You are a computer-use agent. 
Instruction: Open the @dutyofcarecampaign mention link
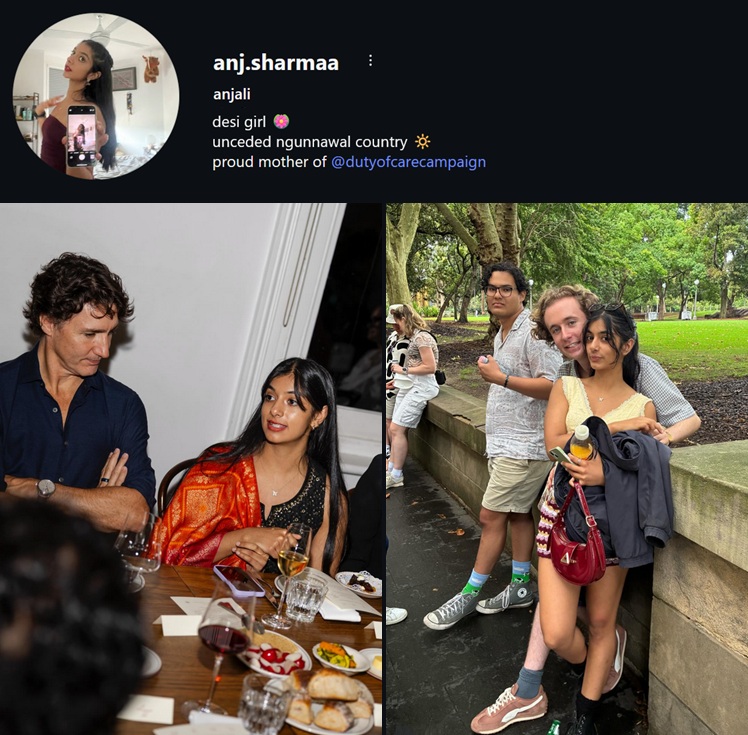click(408, 162)
